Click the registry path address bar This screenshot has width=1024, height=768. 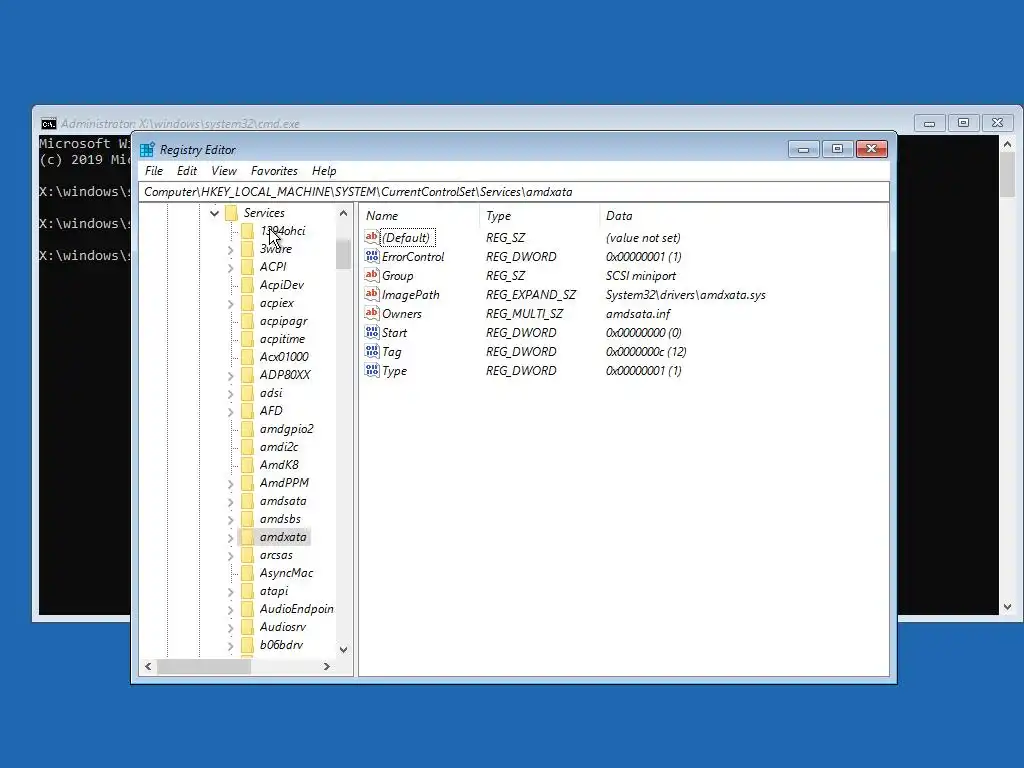coord(513,192)
